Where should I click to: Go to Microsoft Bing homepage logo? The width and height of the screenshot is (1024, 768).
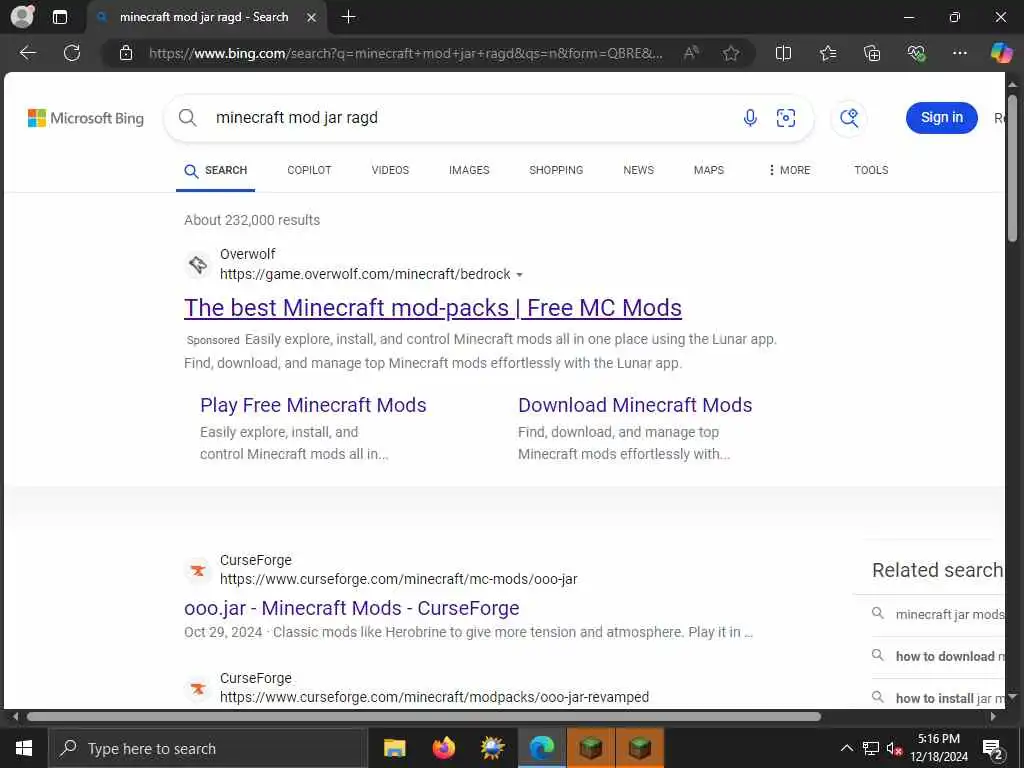pos(86,118)
